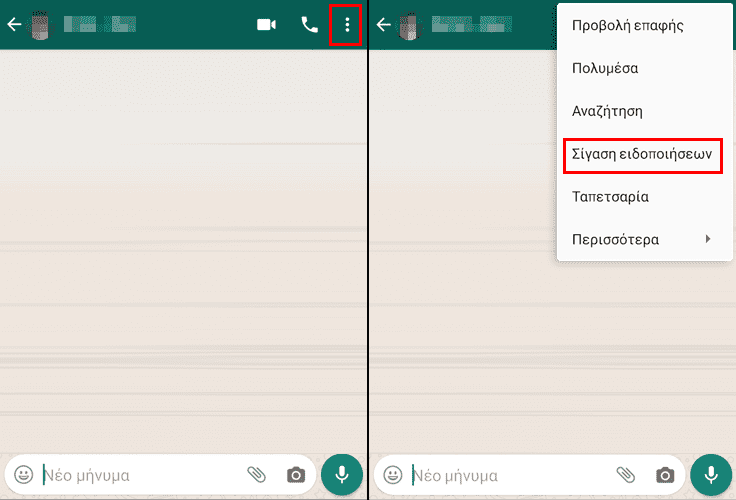The width and height of the screenshot is (736, 500).
Task: Tap microphone button in left chat
Action: (x=342, y=475)
